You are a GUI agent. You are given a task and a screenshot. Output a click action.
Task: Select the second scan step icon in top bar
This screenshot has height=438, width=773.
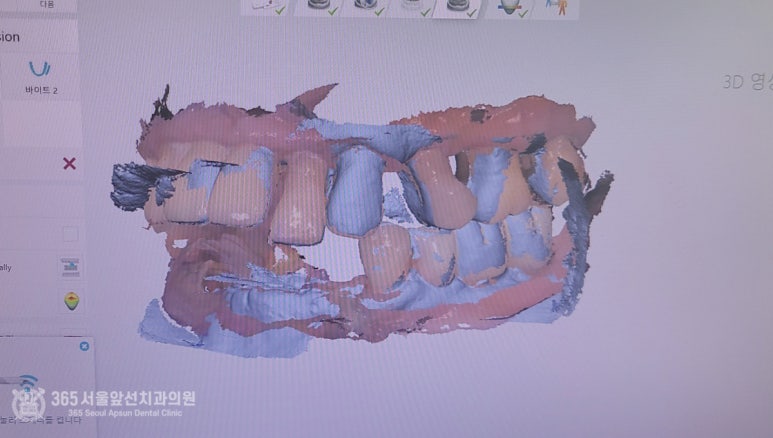[320, 6]
